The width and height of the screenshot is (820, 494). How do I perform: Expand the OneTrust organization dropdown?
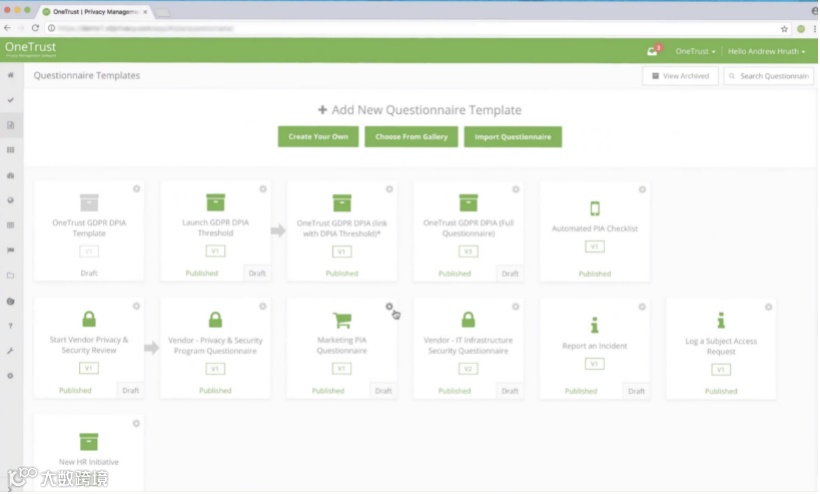[x=696, y=51]
